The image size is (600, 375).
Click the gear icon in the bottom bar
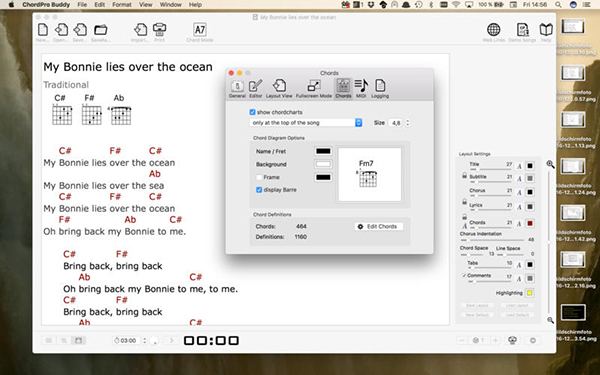pos(533,340)
